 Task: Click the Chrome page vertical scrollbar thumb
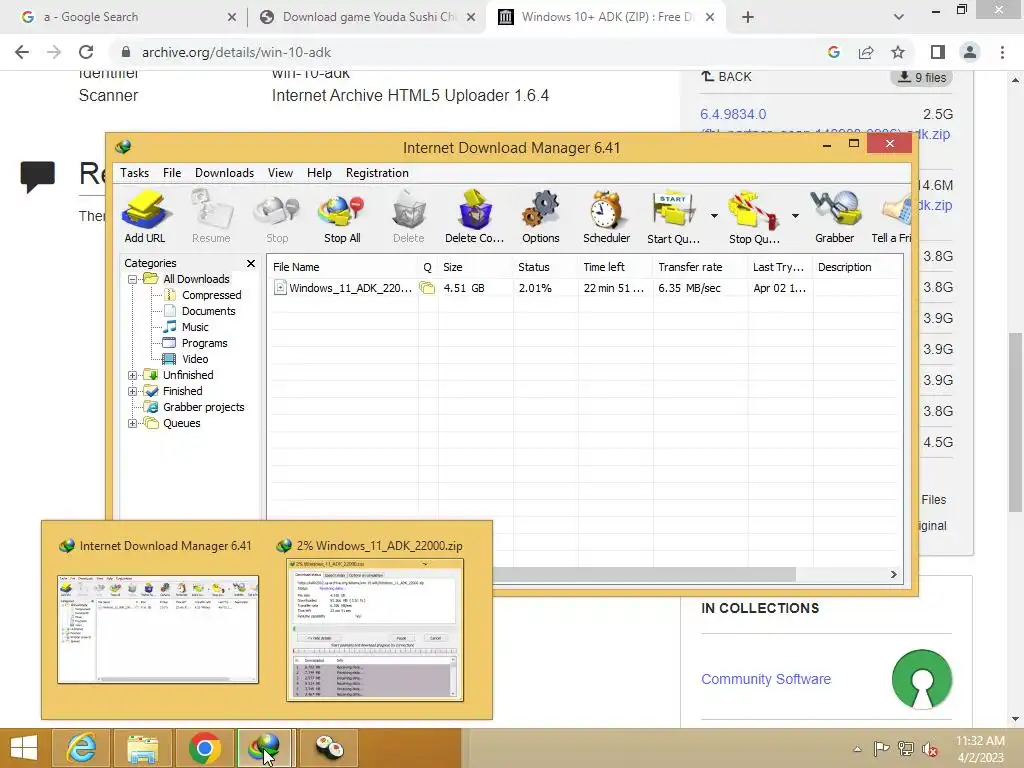click(x=1015, y=421)
